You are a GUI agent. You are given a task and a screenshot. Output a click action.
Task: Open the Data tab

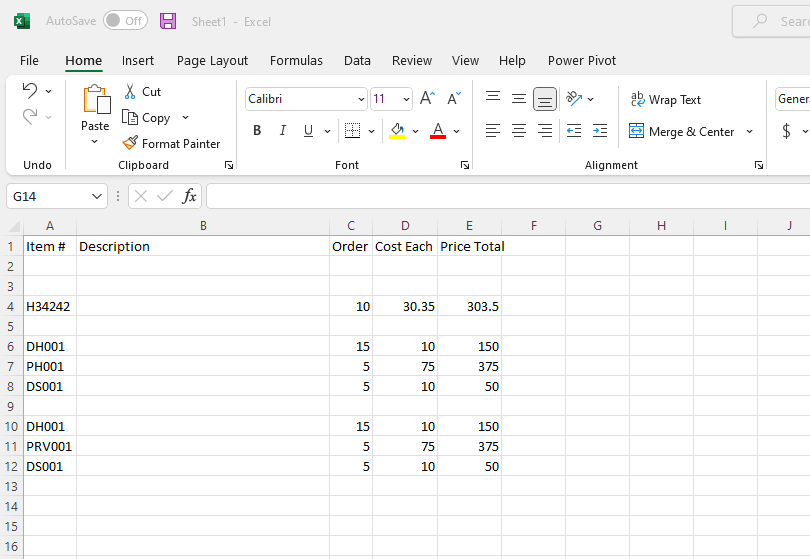357,60
